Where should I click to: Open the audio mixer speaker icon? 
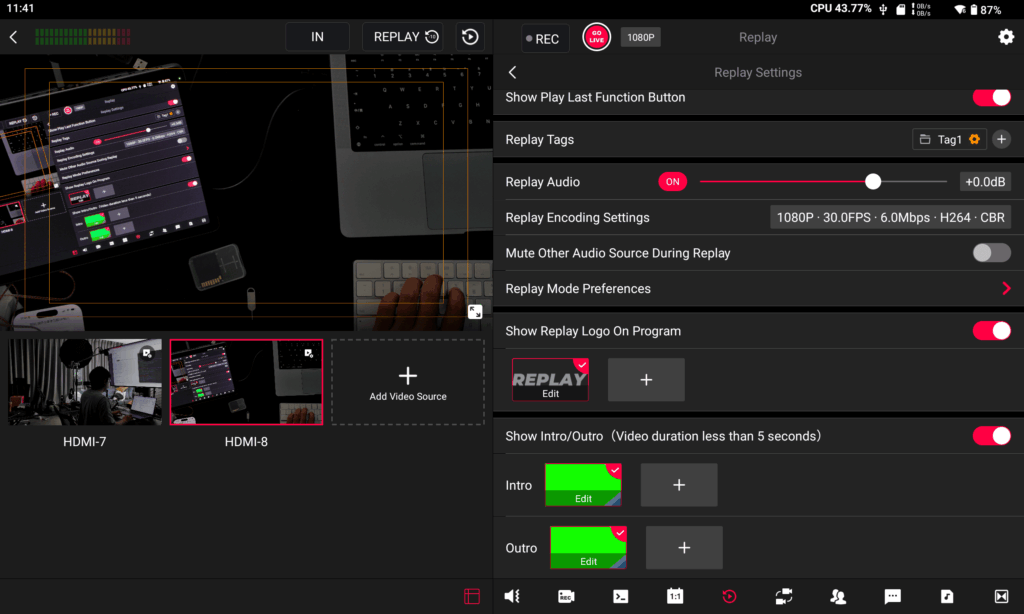pos(512,596)
